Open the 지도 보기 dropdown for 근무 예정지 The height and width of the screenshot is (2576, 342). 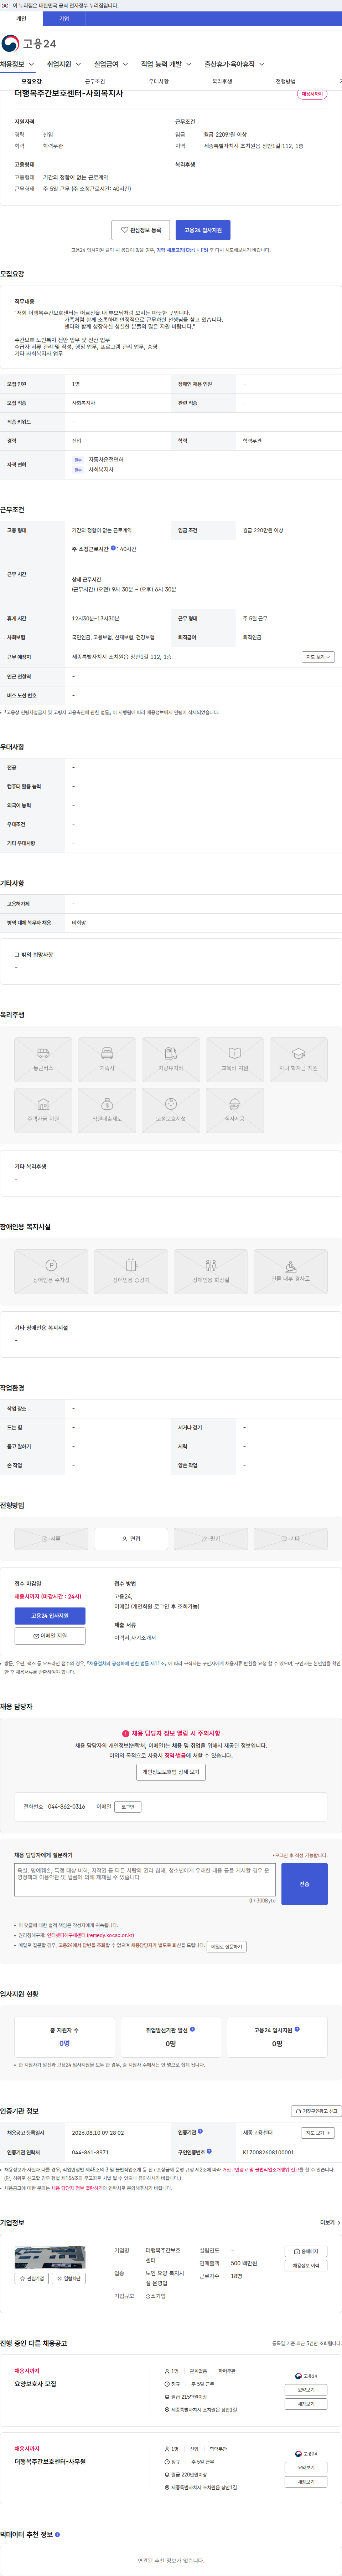click(318, 657)
